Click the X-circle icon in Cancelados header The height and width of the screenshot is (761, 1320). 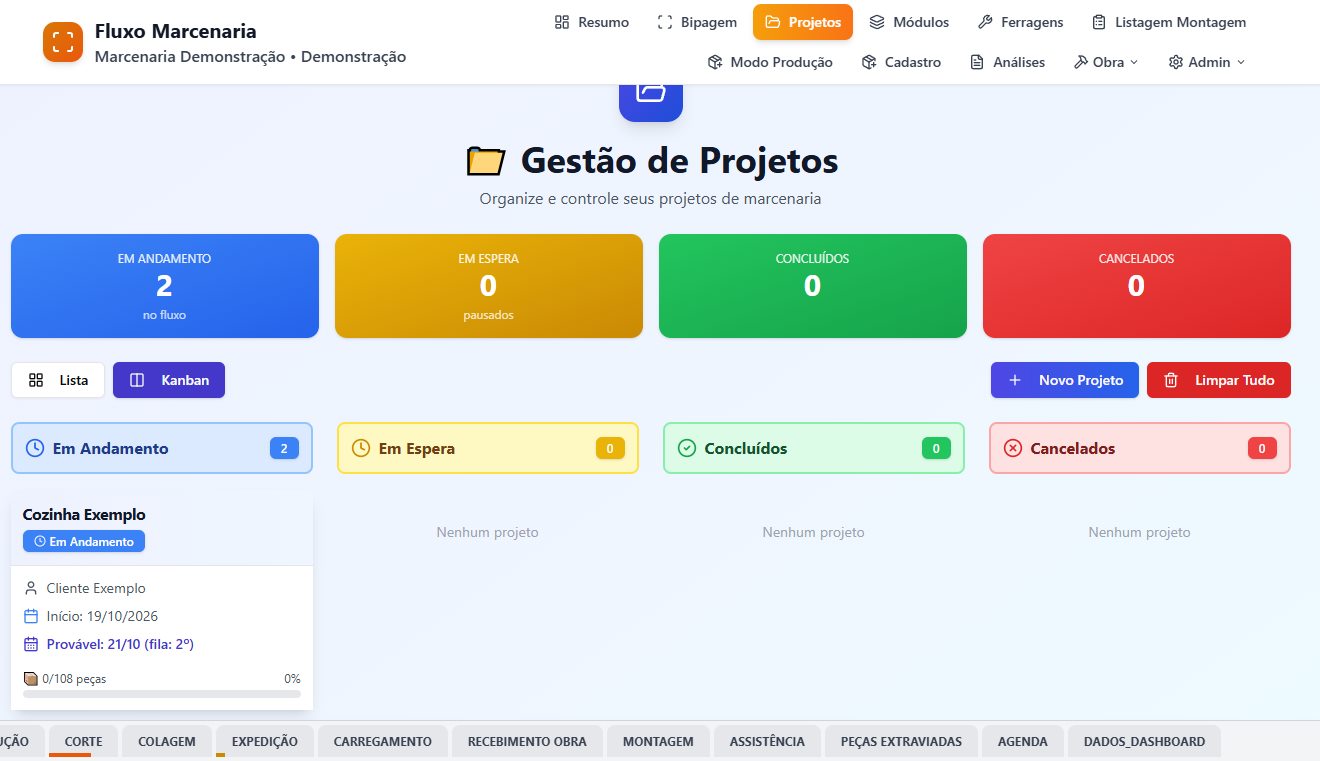(1013, 448)
